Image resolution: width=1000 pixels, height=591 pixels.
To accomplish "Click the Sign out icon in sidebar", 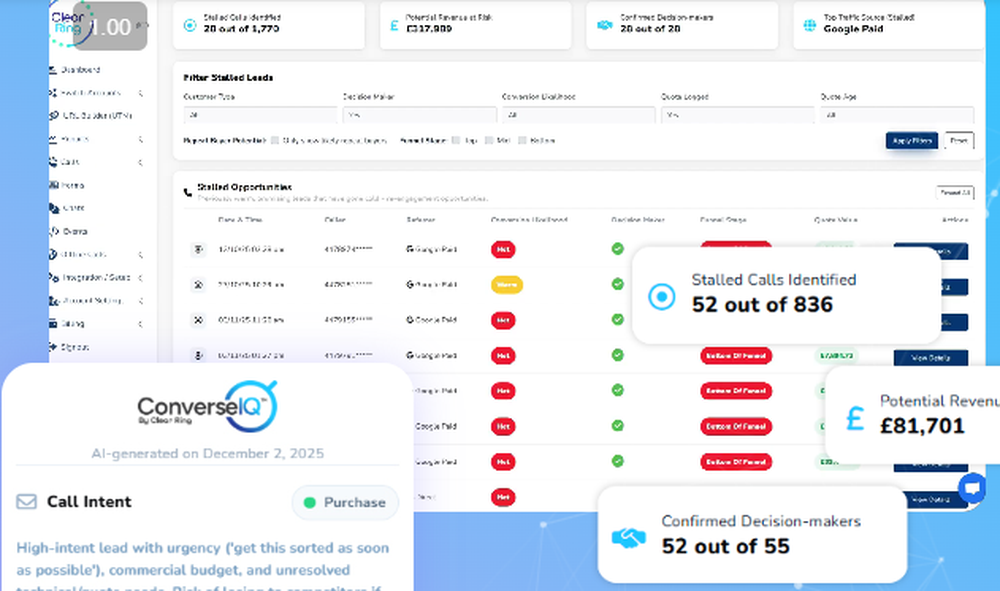I will pos(53,347).
